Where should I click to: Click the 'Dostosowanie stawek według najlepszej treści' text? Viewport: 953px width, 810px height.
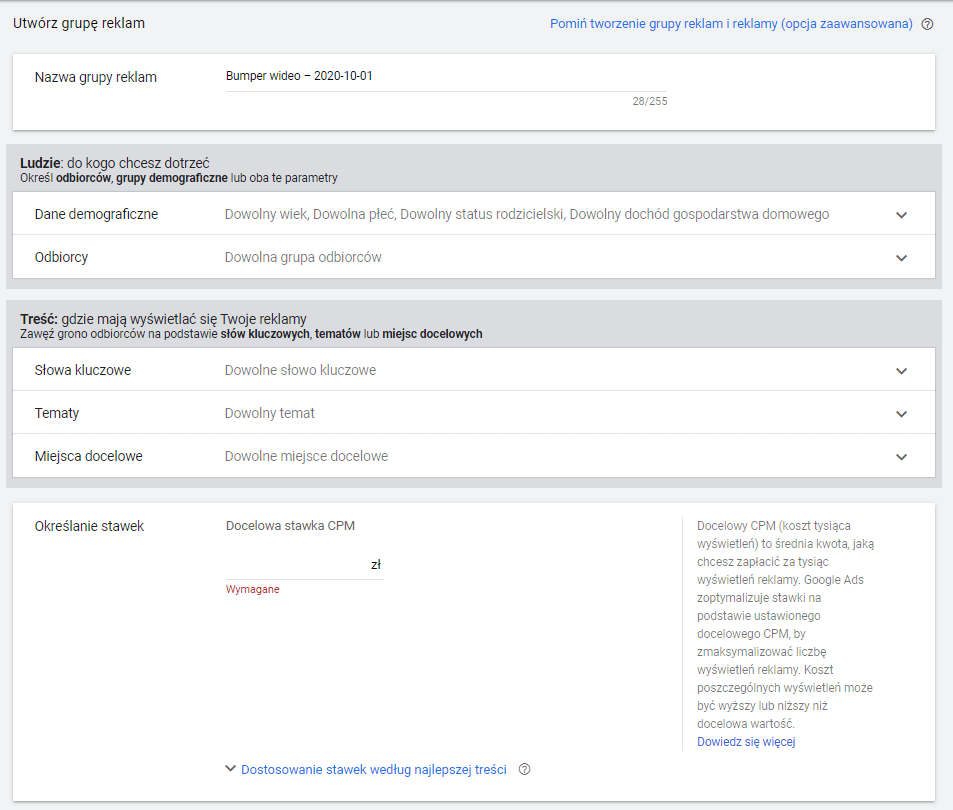click(373, 770)
